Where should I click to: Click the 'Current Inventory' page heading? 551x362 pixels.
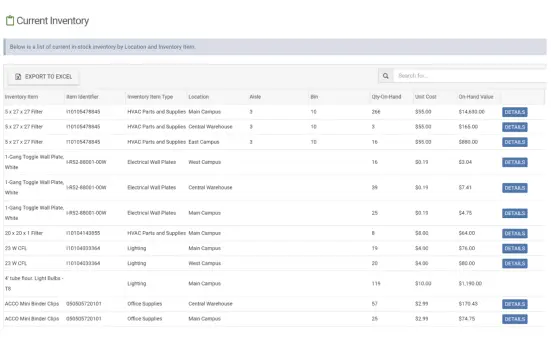coord(53,21)
